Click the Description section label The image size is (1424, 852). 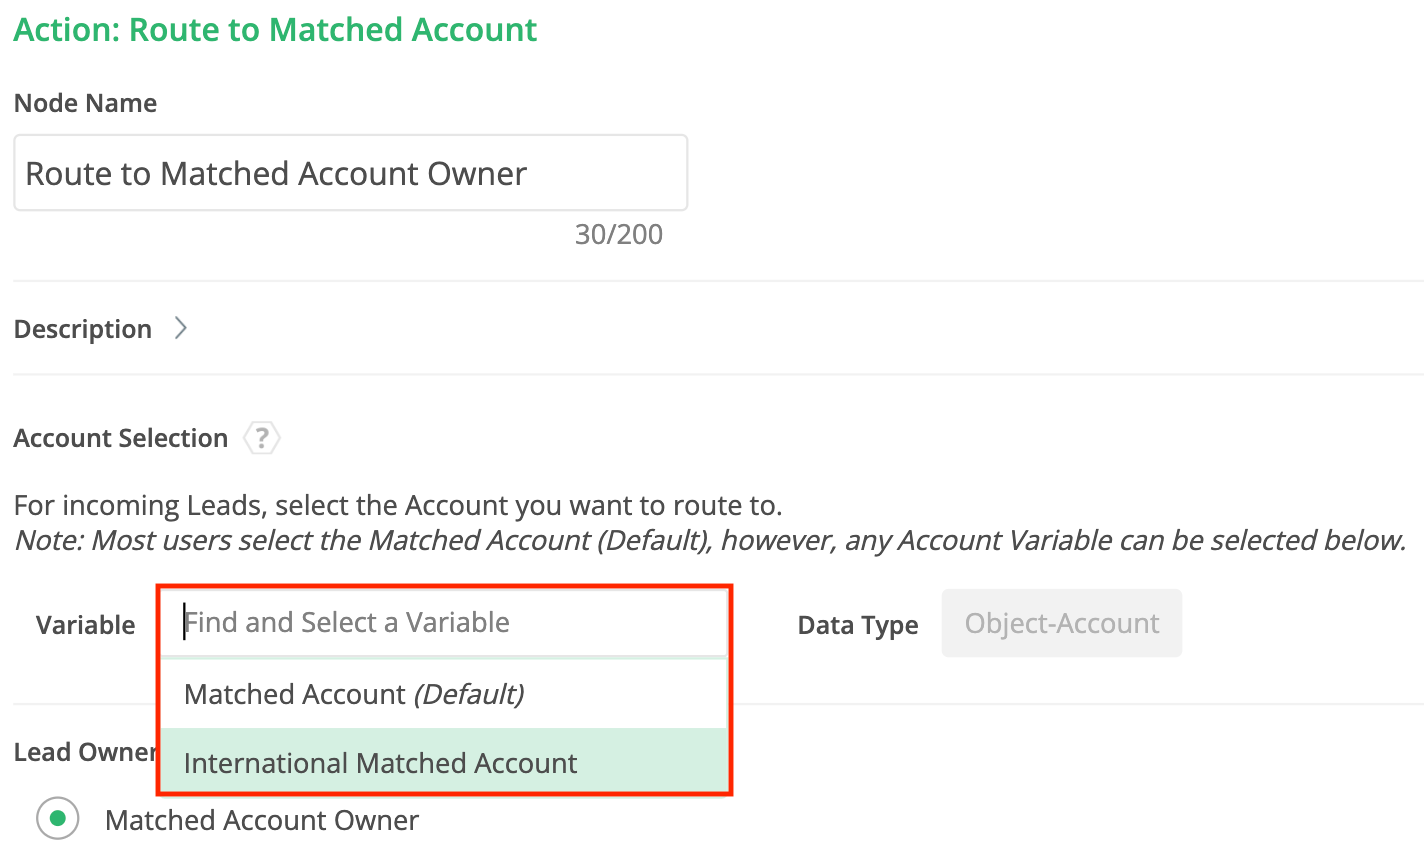click(x=83, y=329)
